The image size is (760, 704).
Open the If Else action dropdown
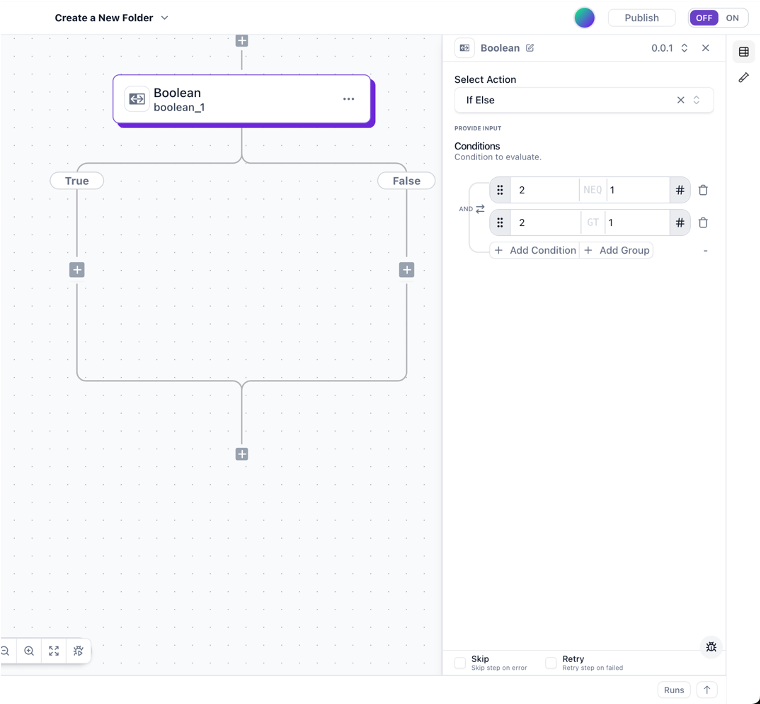696,100
